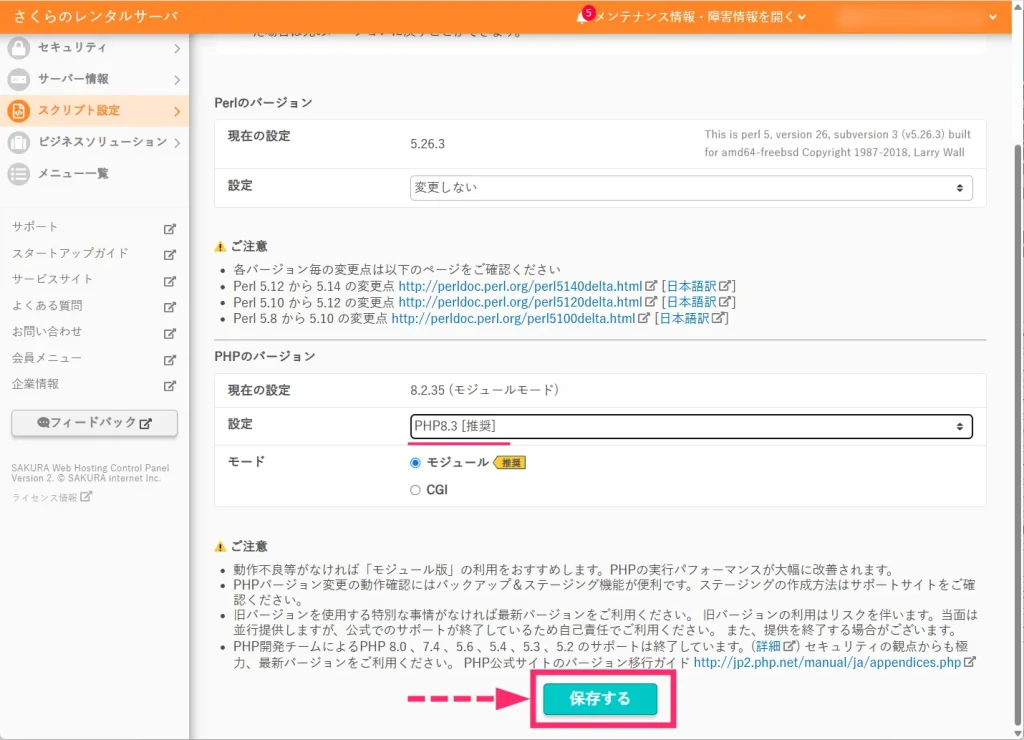The height and width of the screenshot is (740, 1024).
Task: Click the menu list icon in sidebar
Action: [19, 174]
